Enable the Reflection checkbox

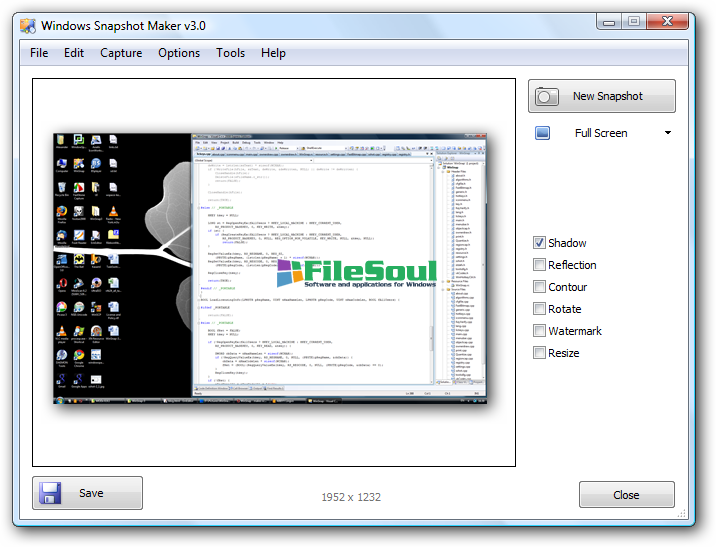coord(539,264)
